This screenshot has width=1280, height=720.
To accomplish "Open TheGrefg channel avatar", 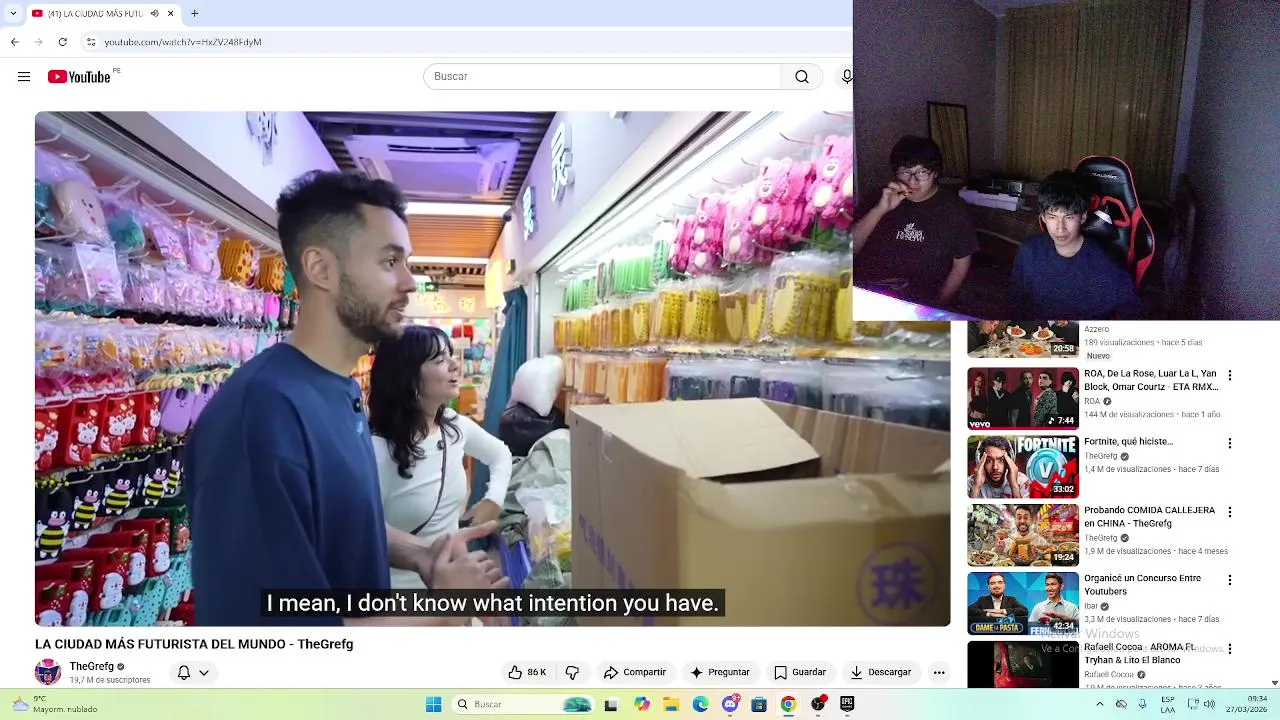I will click(x=48, y=672).
